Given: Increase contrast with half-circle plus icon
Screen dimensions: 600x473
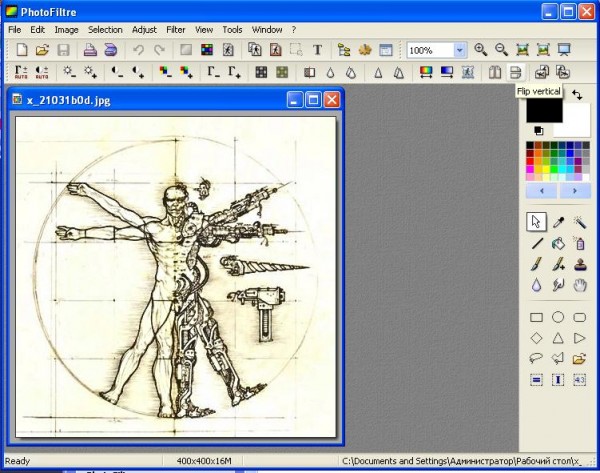Looking at the screenshot, I should click(138, 72).
